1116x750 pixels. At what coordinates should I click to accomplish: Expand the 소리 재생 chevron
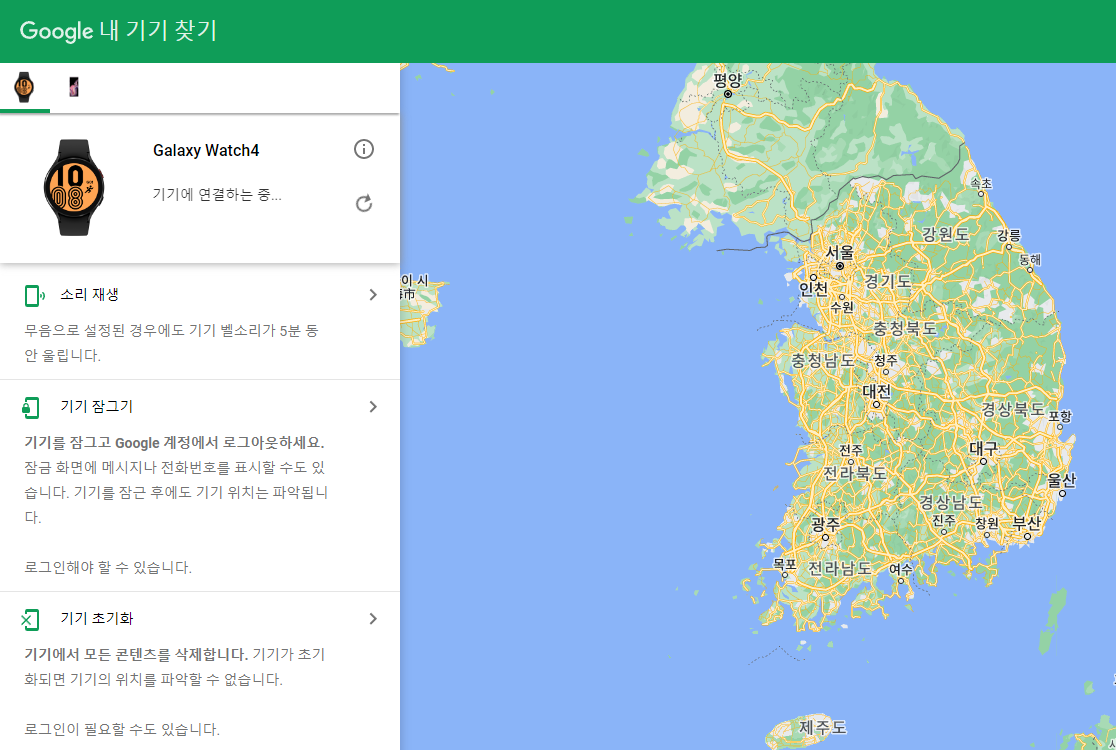point(373,295)
